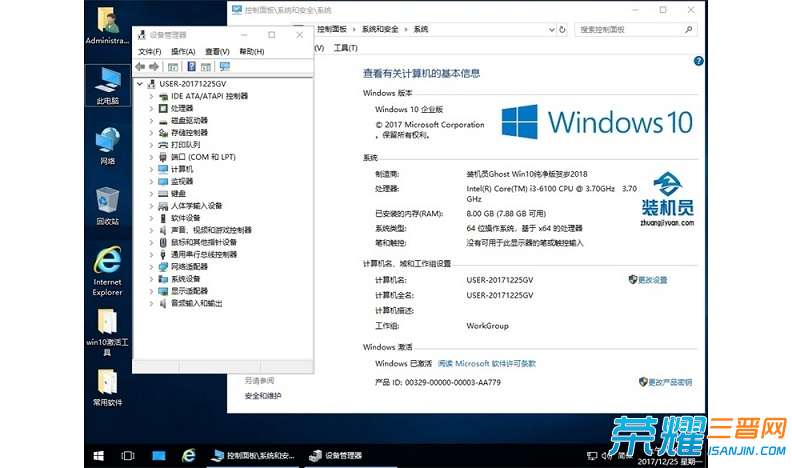This screenshot has height=468, width=792.
Task: Select the 人体学输入设备 category icon
Action: pyautogui.click(x=163, y=205)
